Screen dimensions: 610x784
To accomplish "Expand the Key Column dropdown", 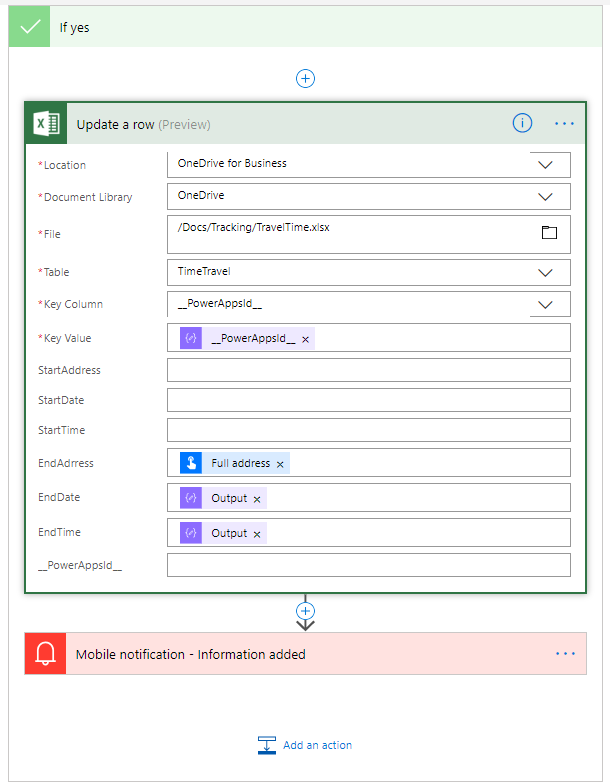I will click(546, 305).
